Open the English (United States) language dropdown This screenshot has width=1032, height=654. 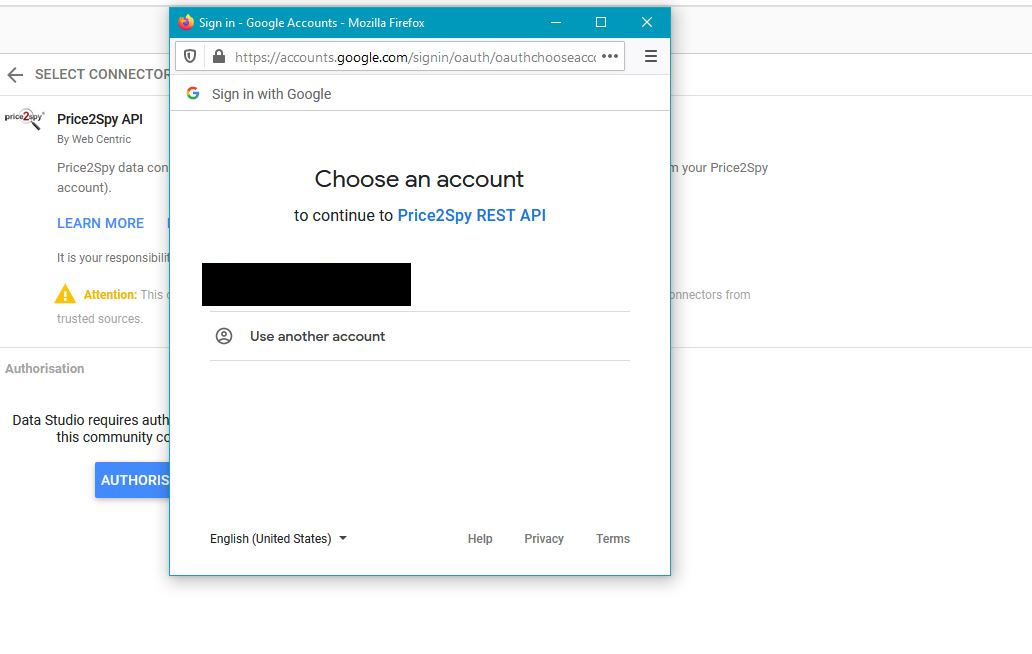[278, 539]
